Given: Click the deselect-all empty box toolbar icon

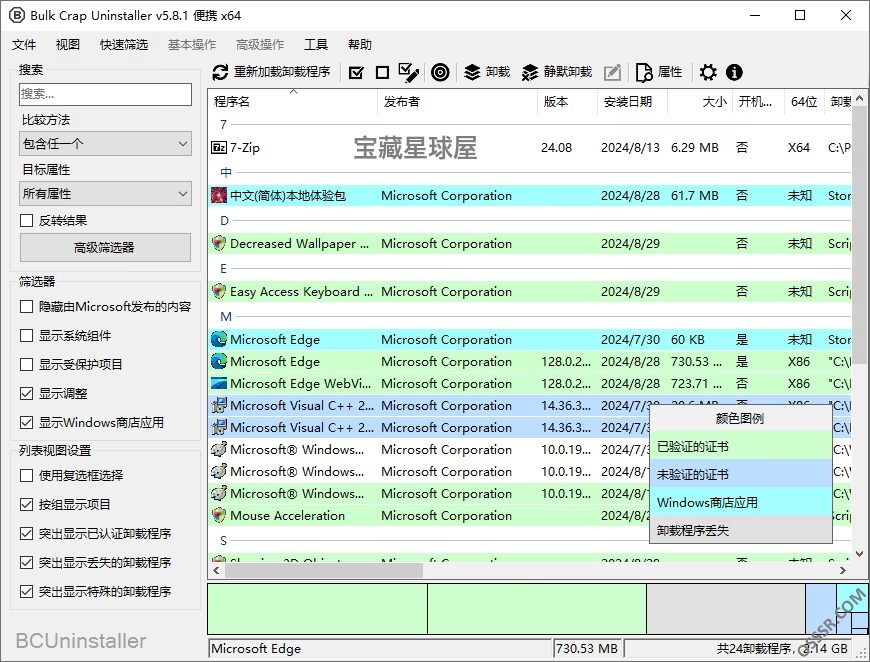Looking at the screenshot, I should pos(382,72).
